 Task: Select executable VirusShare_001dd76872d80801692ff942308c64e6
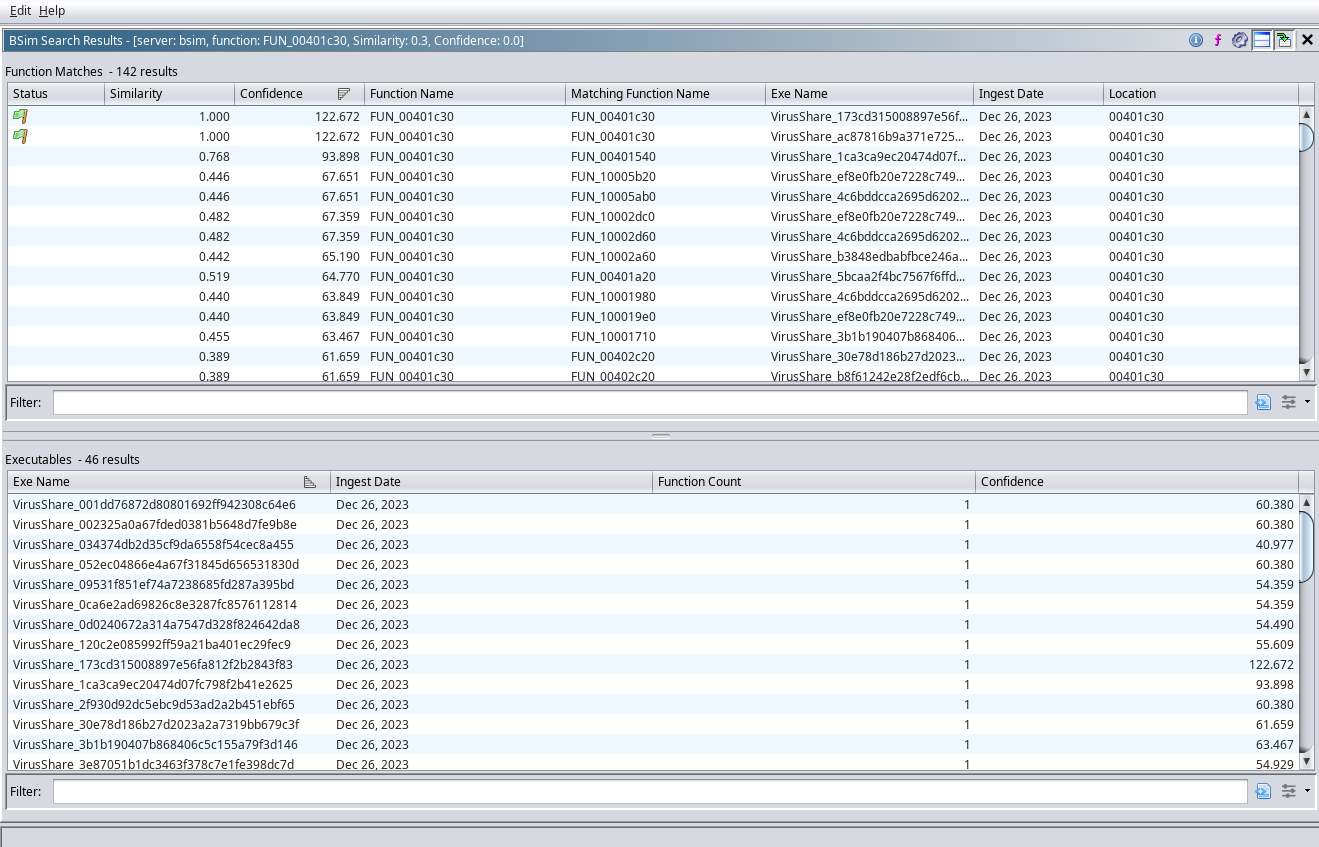(154, 504)
